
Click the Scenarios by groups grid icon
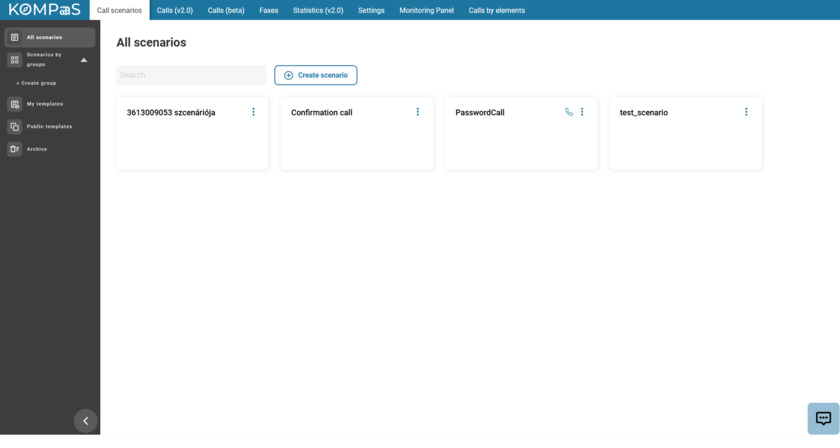tap(14, 60)
